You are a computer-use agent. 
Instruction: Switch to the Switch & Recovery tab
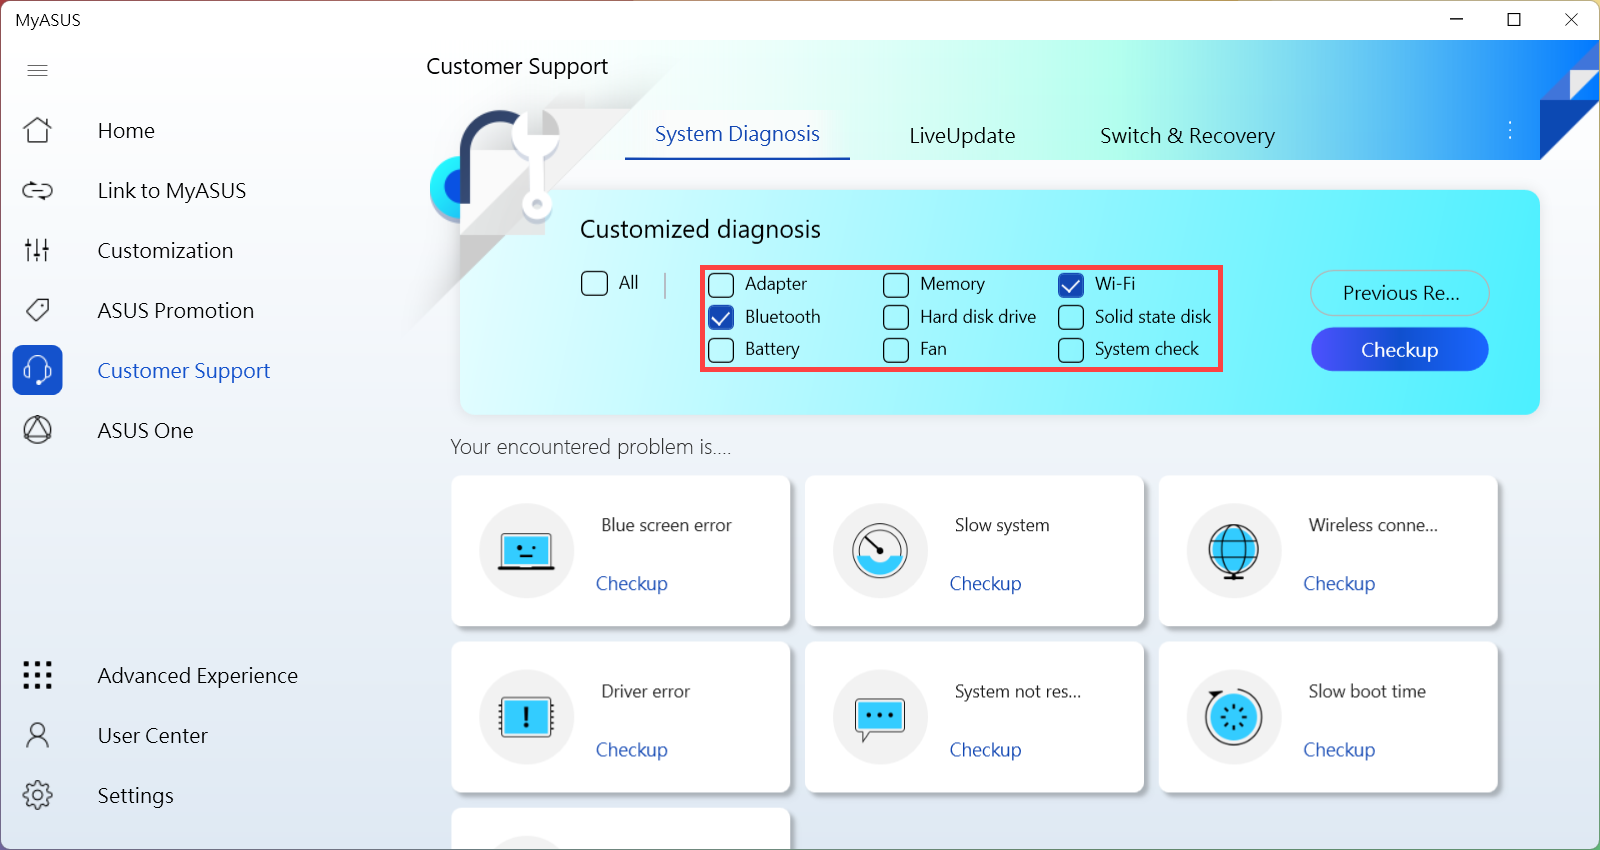coord(1187,136)
